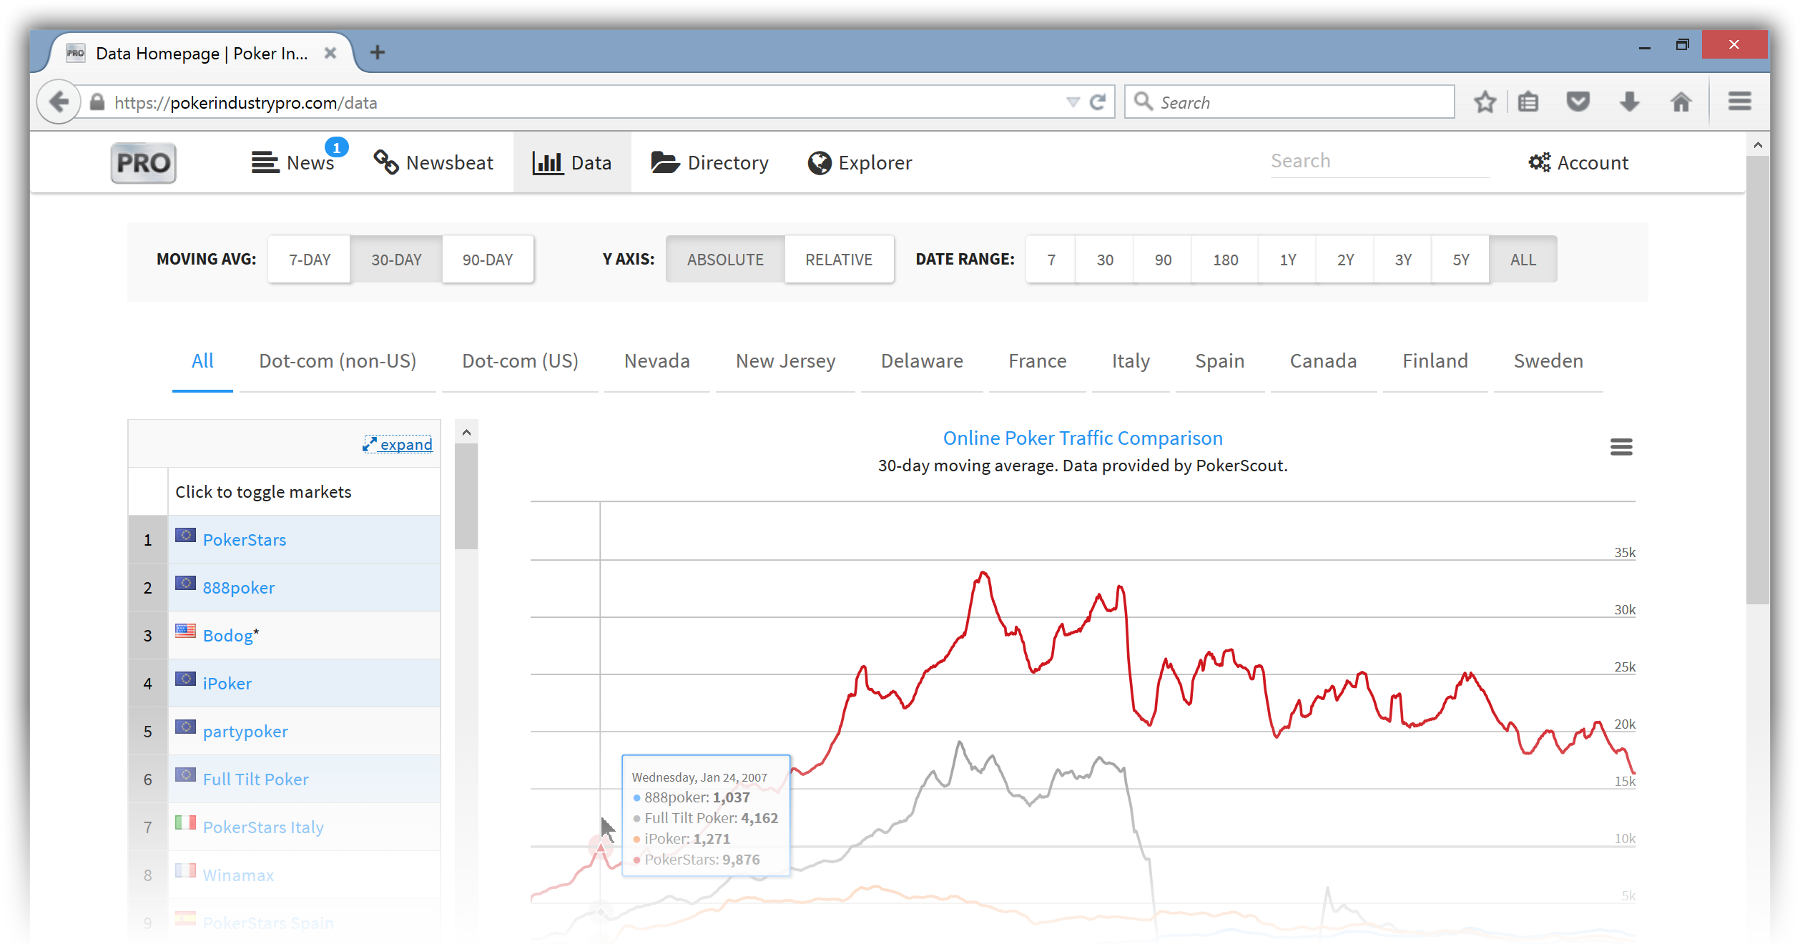Switch to the Canada tab
Viewport: 1800px width, 944px height.
point(1323,361)
